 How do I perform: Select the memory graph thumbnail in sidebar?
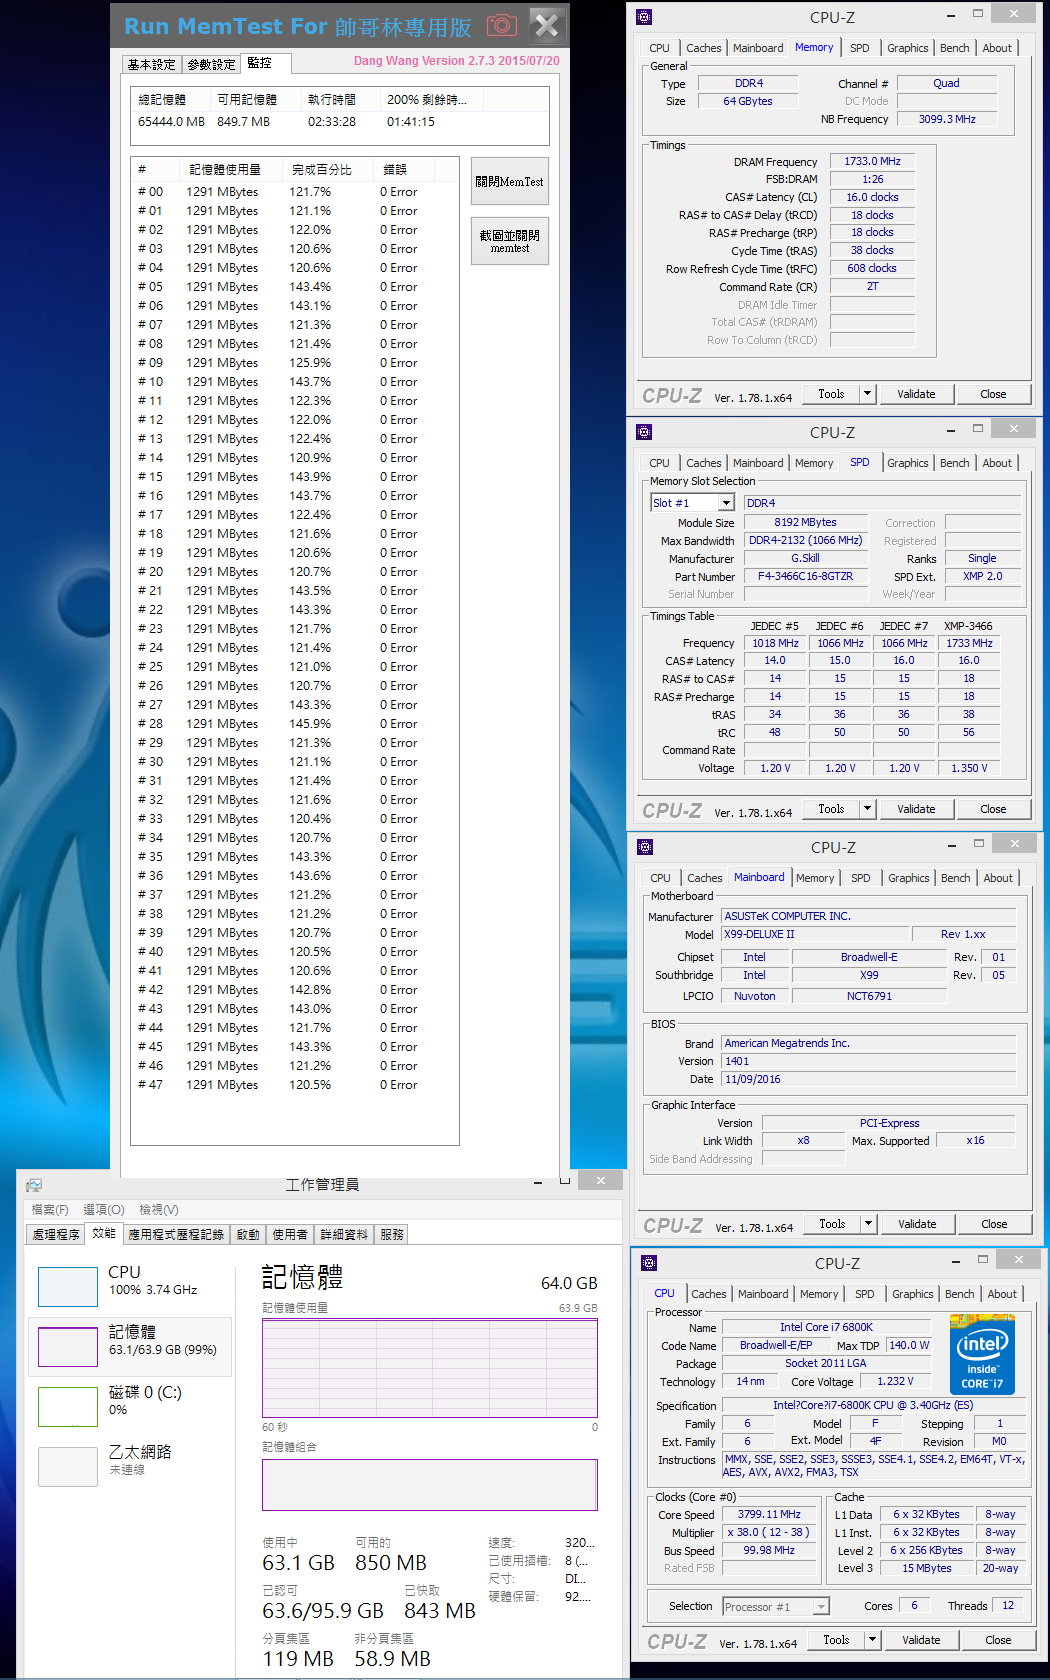(68, 1346)
